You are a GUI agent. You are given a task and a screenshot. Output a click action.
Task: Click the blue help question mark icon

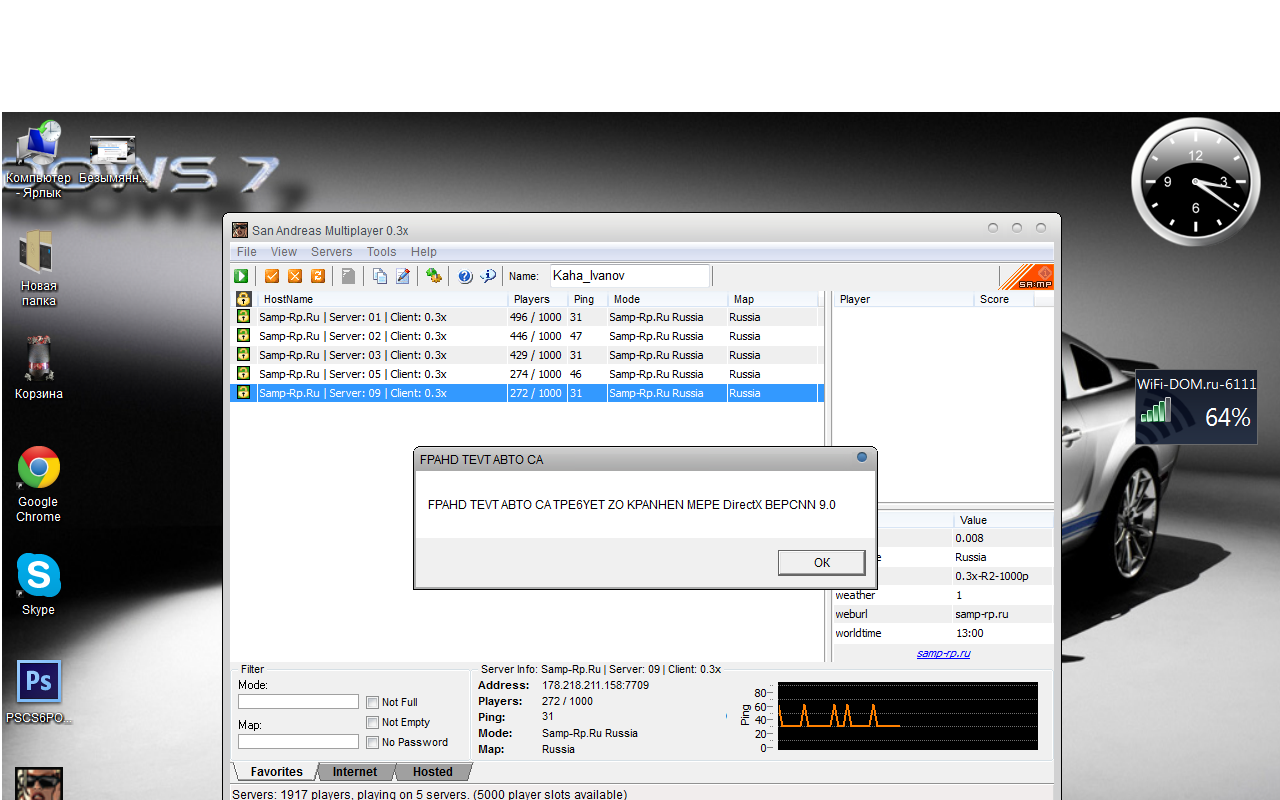point(465,276)
